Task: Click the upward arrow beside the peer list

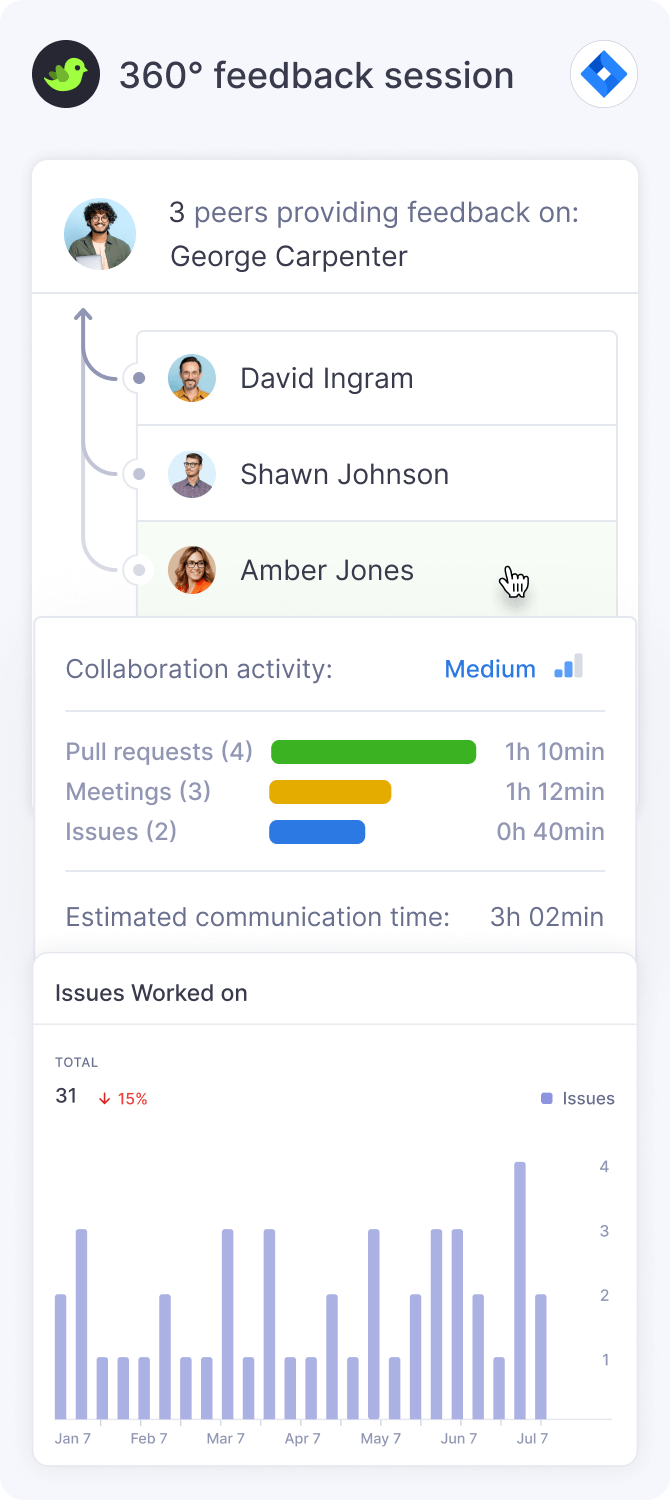Action: [83, 318]
